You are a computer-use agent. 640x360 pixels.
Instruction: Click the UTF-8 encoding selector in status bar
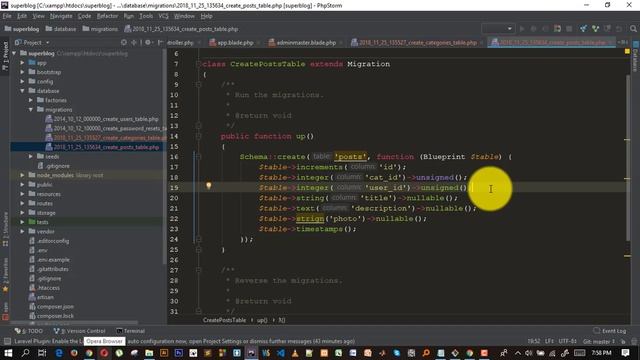coord(567,341)
